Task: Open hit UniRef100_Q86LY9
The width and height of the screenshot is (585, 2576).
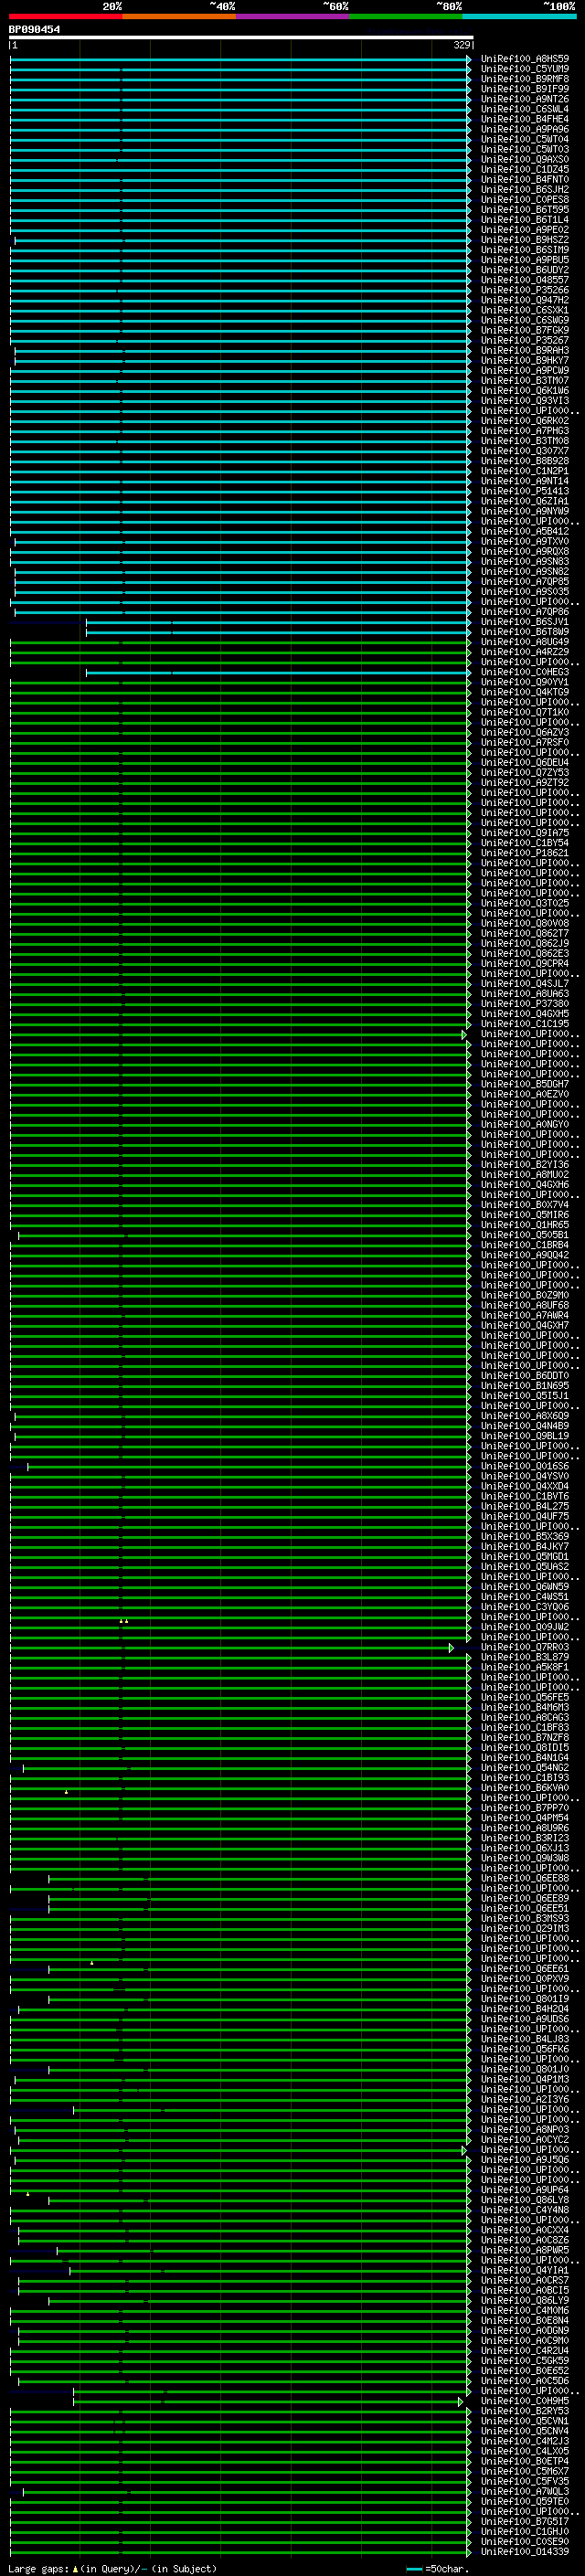Action: [x=525, y=2300]
